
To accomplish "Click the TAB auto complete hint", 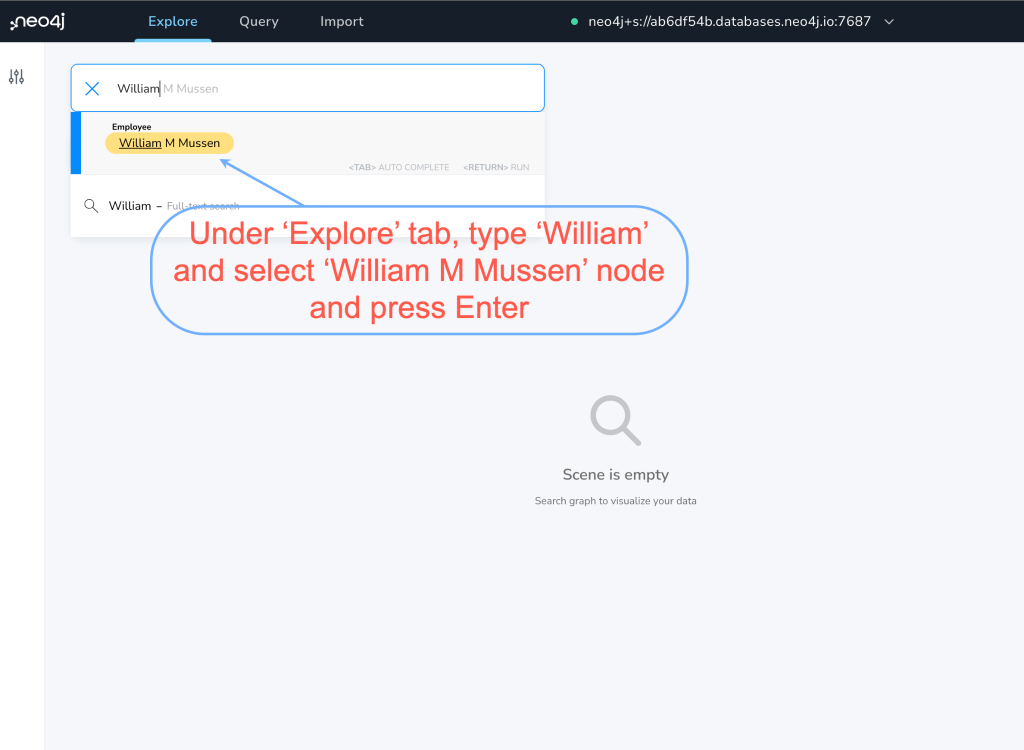I will 398,167.
